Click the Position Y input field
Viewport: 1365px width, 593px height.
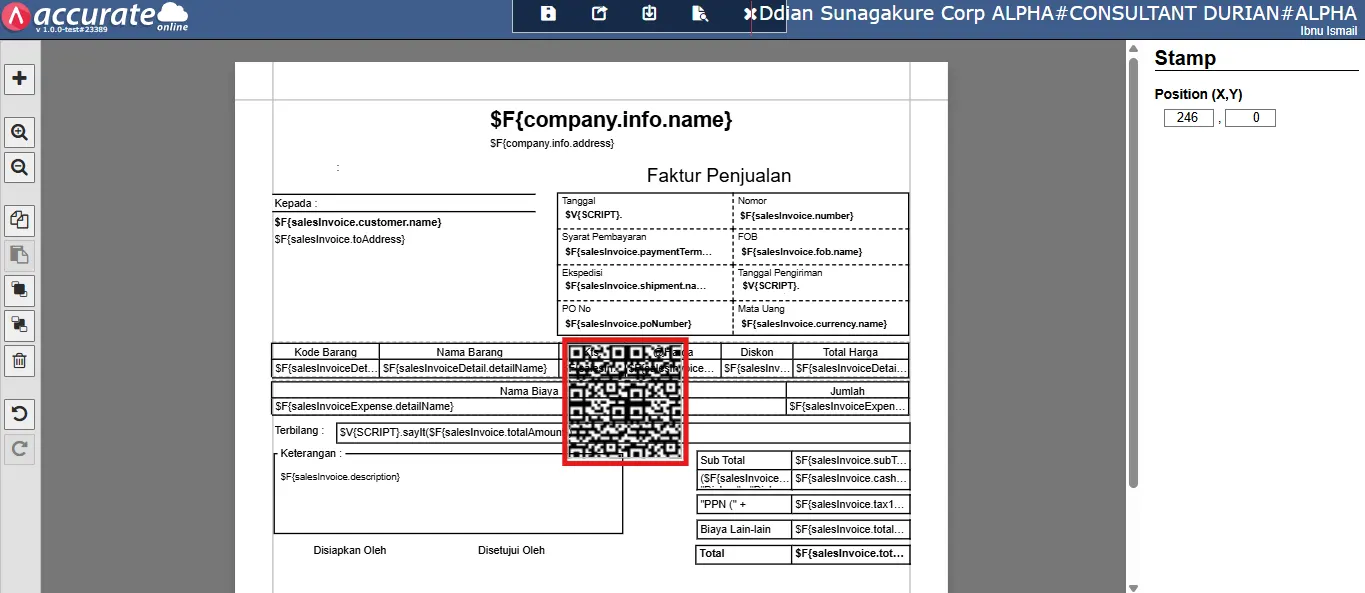coord(1250,118)
